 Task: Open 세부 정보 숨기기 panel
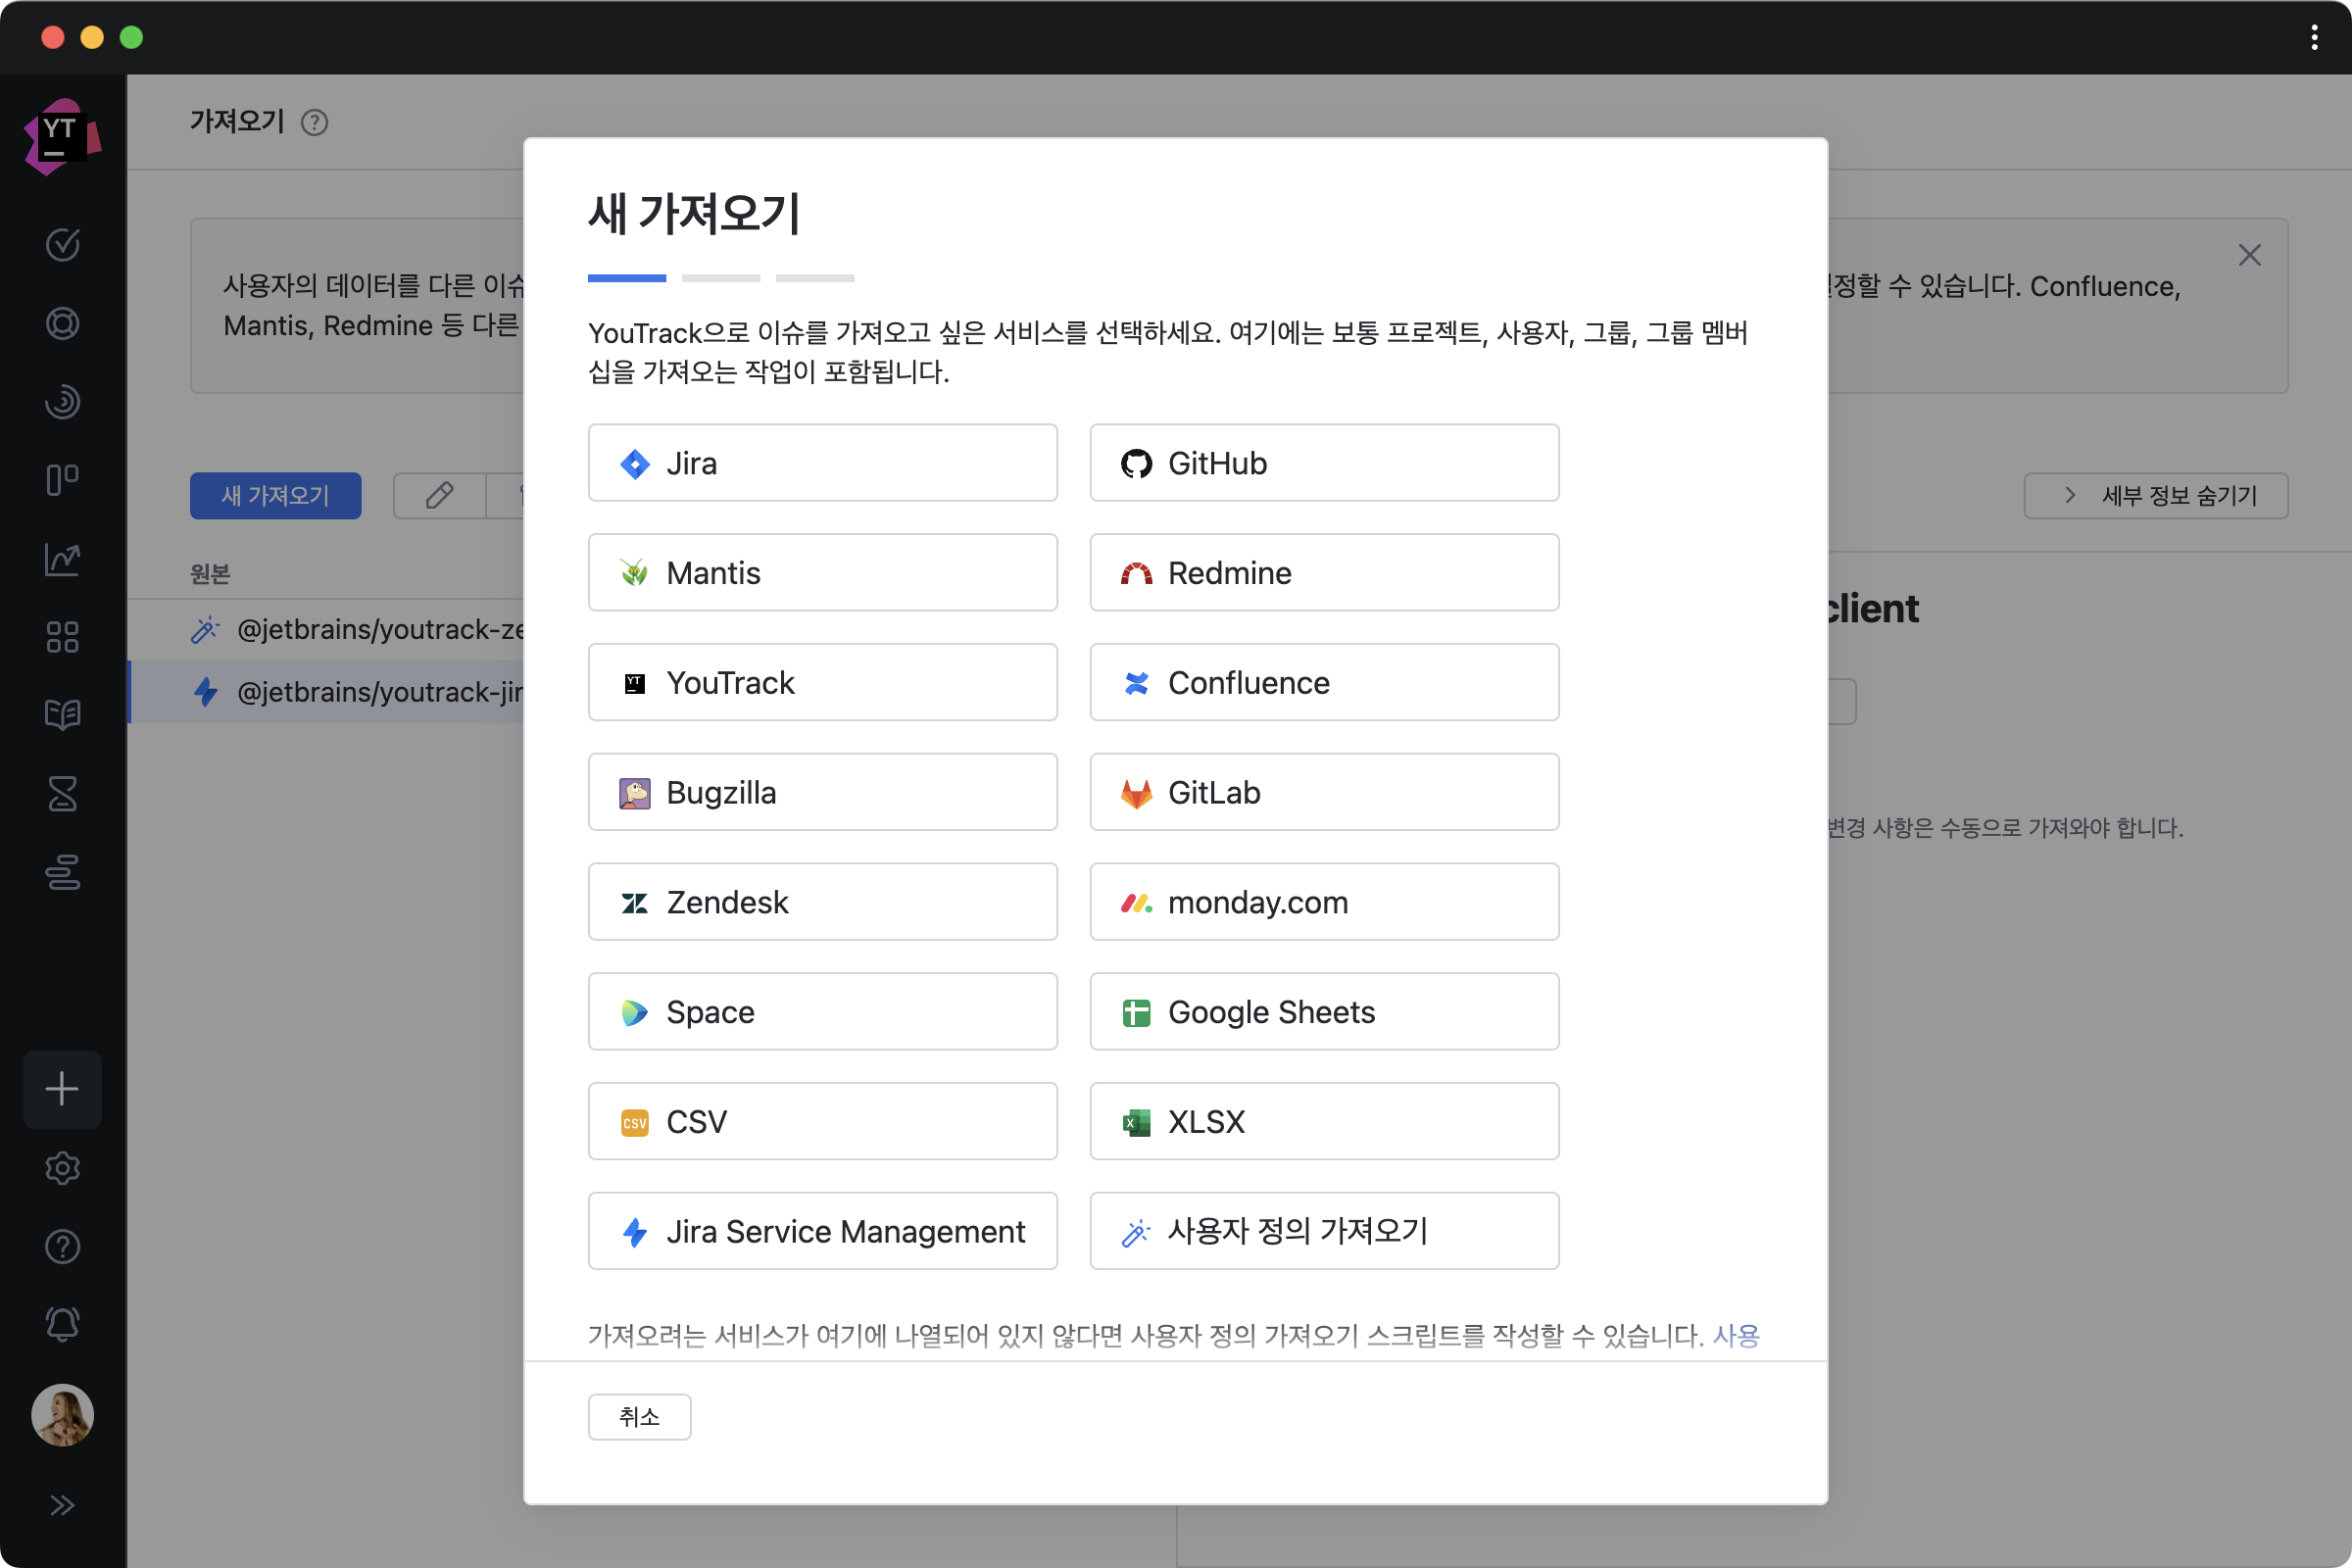(x=2156, y=495)
